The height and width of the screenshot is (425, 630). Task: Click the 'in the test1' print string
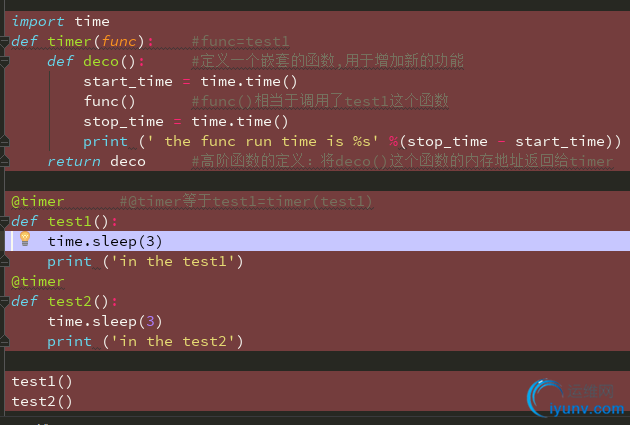point(180,261)
